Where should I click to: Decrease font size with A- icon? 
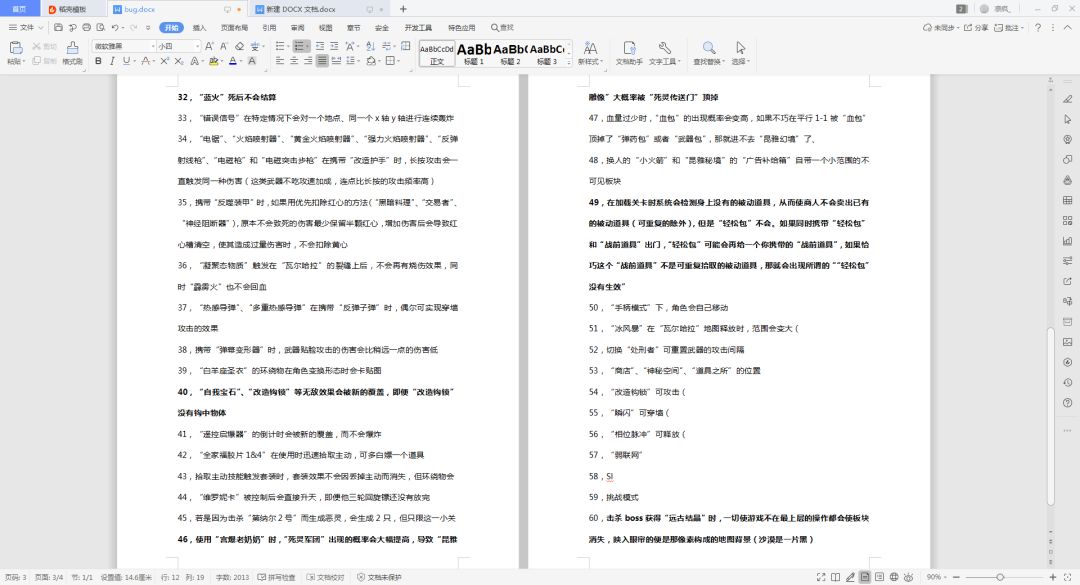tap(224, 46)
